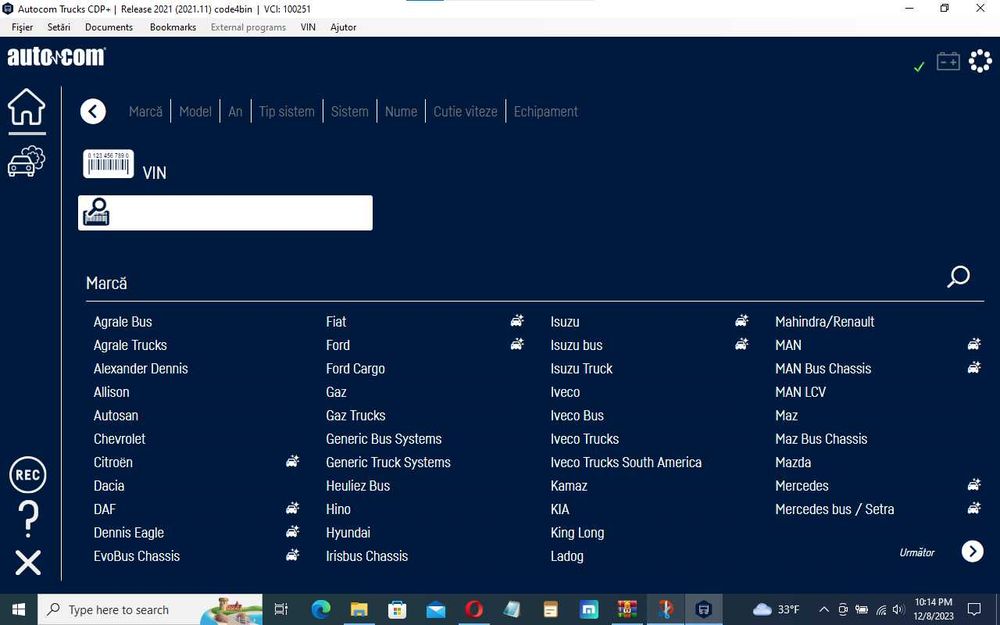The width and height of the screenshot is (1000, 625).
Task: Open the Documents menu
Action: 109,27
